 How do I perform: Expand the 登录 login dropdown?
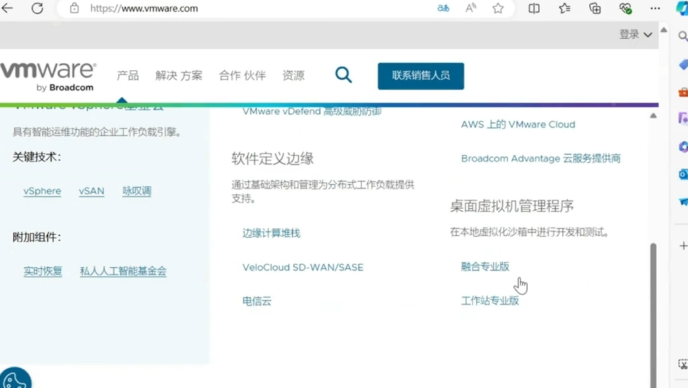click(x=635, y=34)
